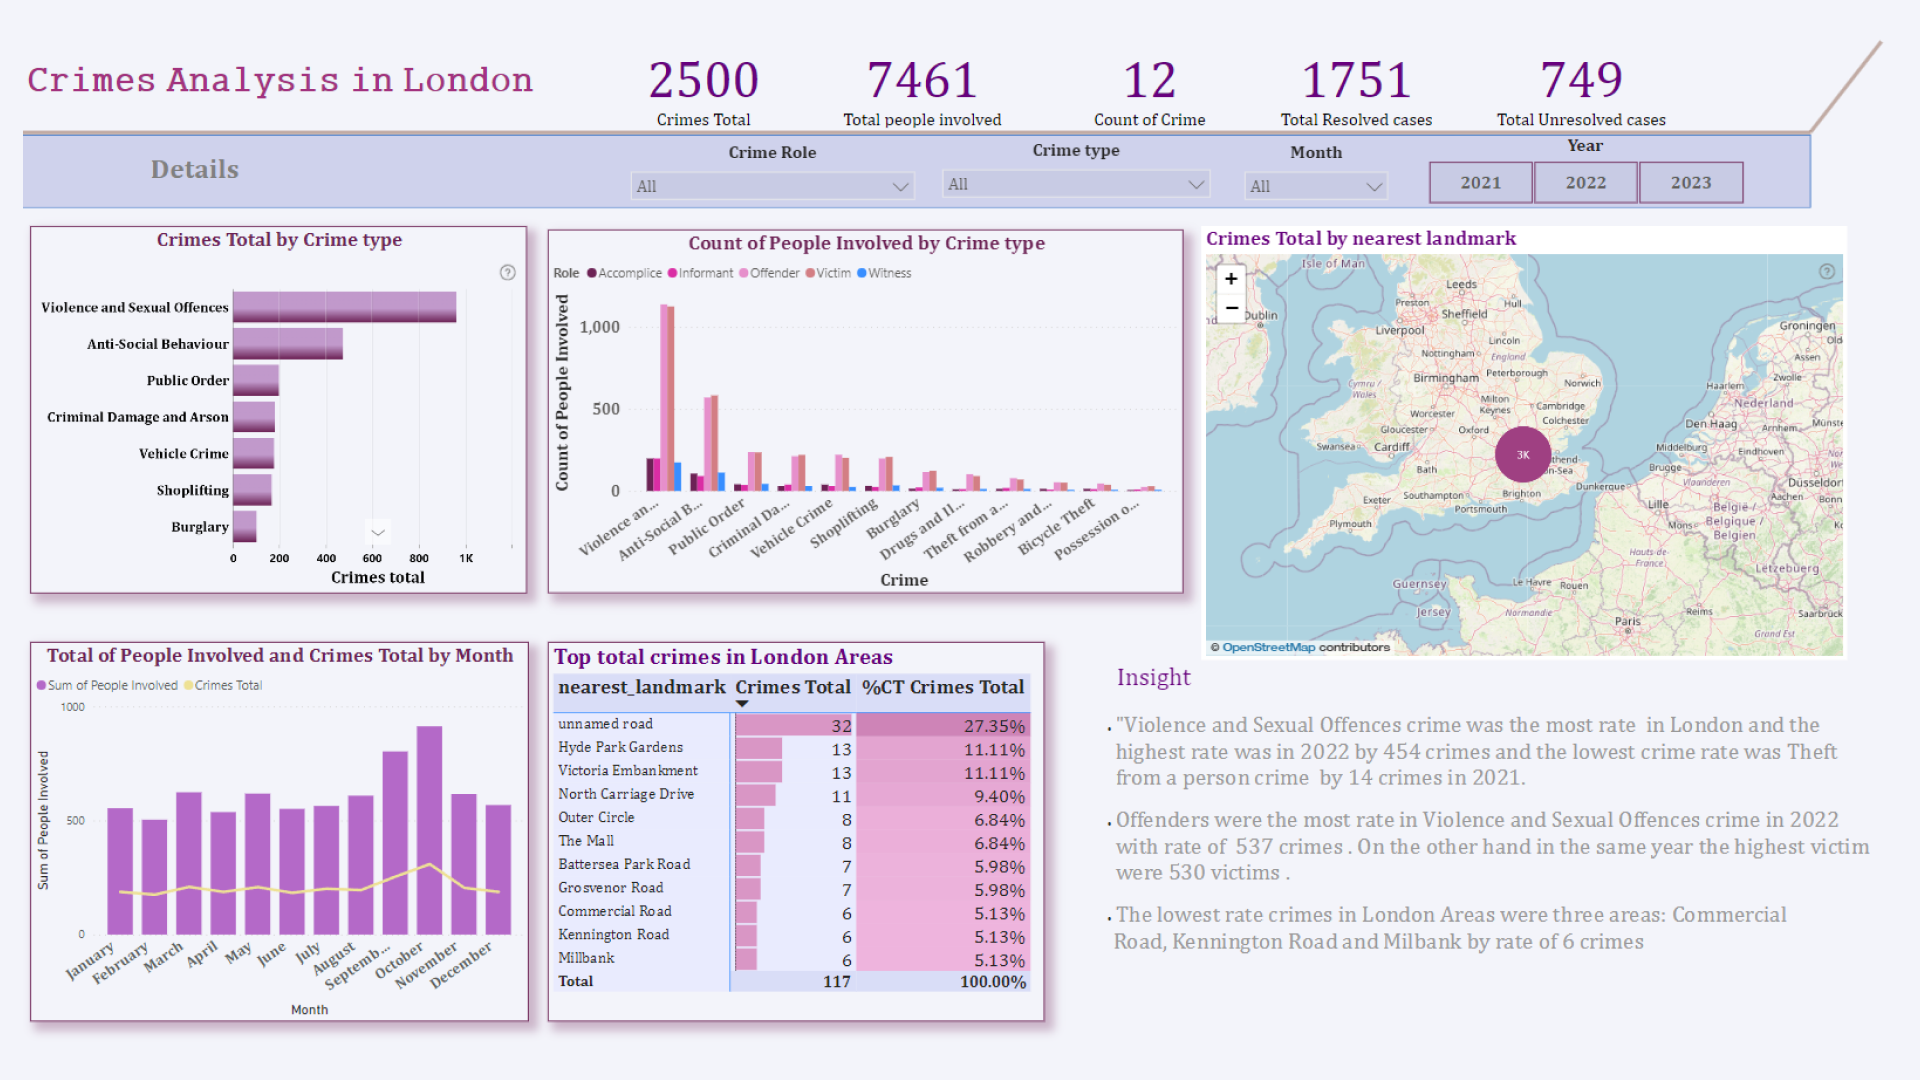Click the 12 Count of Crime card

pyautogui.click(x=1149, y=92)
